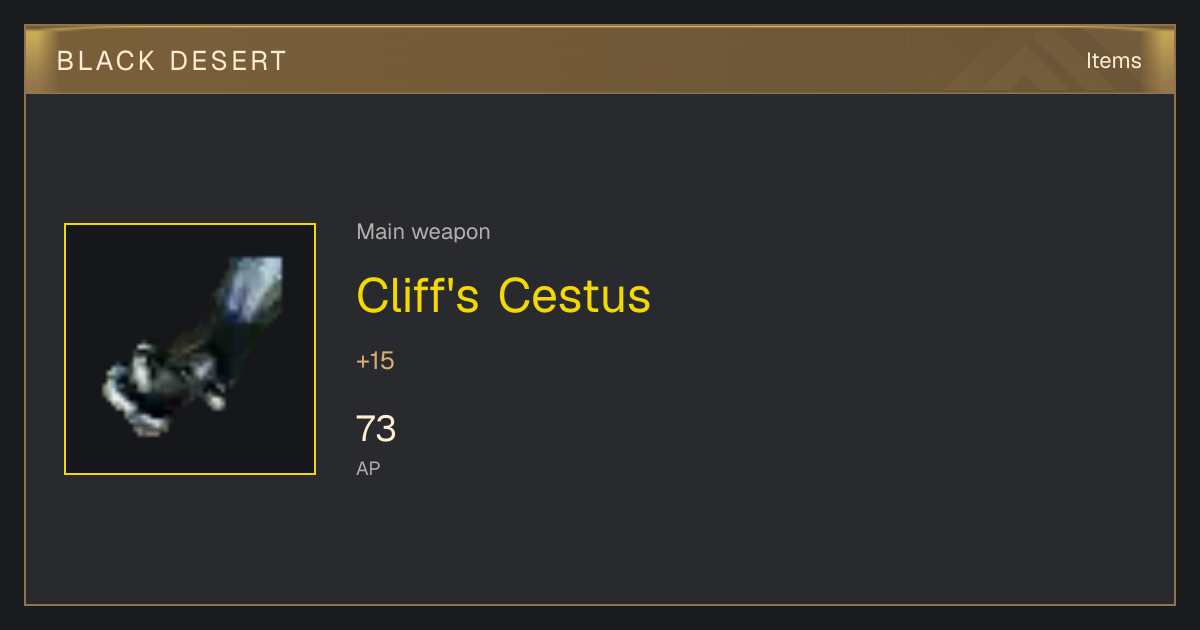Select the 73 attack power value

376,429
